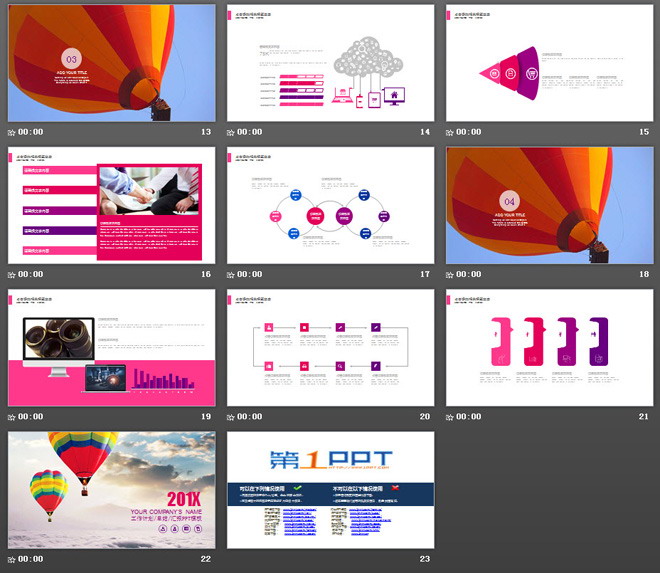The height and width of the screenshot is (573, 660).
Task: Click transition star icon under slide 15
Action: [x=450, y=133]
